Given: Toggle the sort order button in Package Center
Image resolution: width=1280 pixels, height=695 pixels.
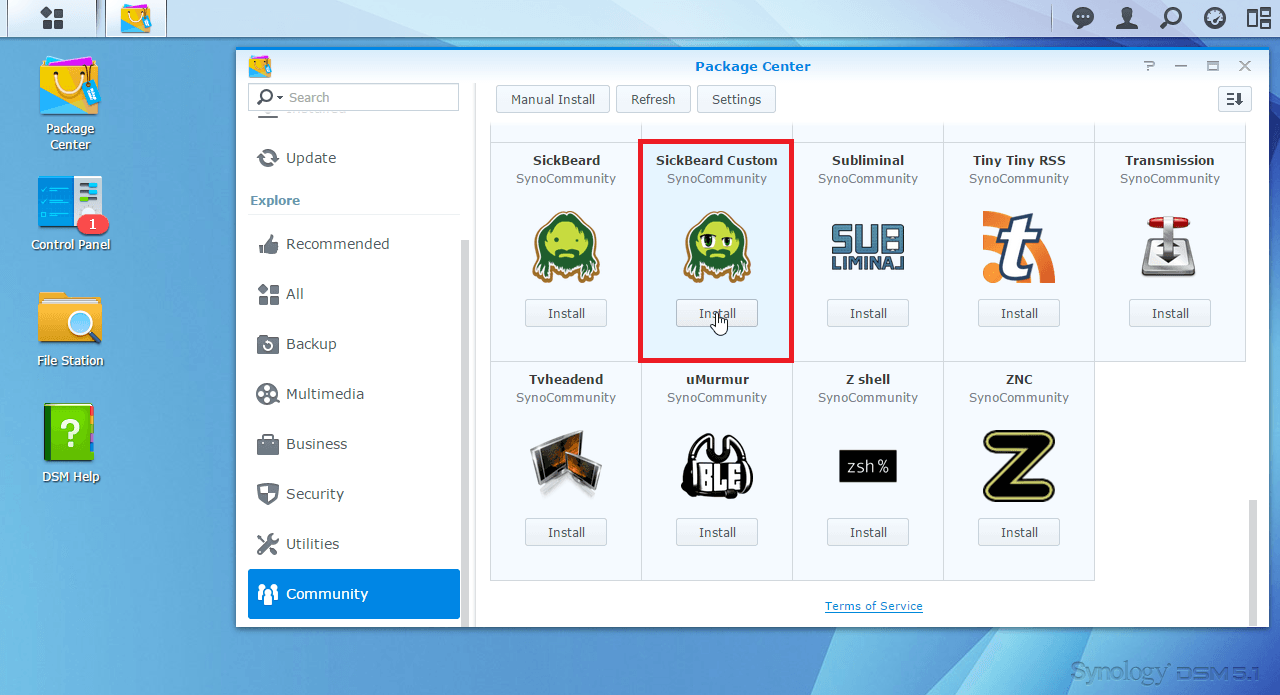Looking at the screenshot, I should [x=1235, y=99].
